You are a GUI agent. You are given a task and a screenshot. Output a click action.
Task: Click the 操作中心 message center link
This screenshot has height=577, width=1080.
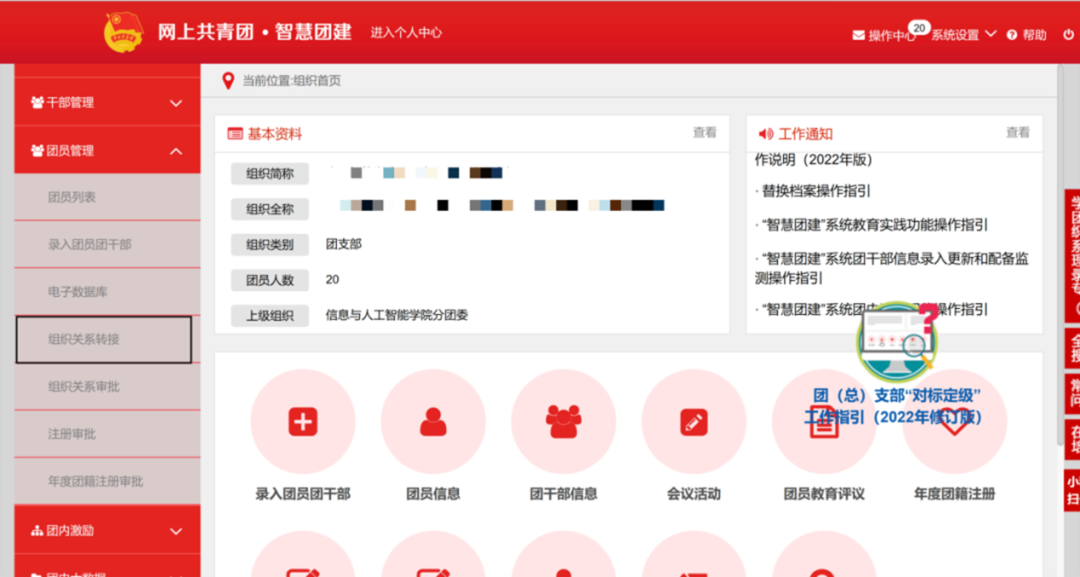891,35
